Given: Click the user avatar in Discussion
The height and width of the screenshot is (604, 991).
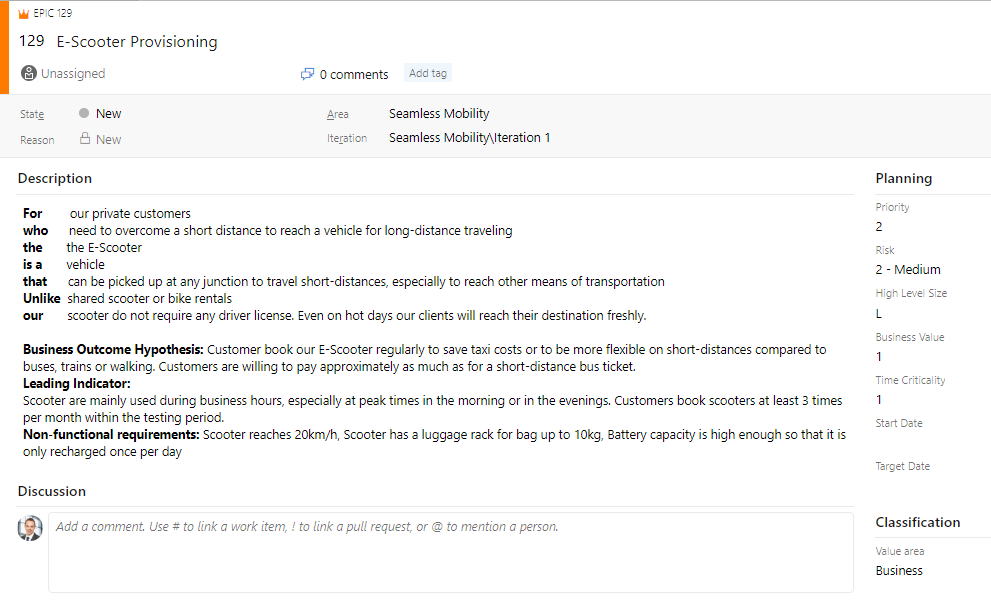Looking at the screenshot, I should point(30,528).
